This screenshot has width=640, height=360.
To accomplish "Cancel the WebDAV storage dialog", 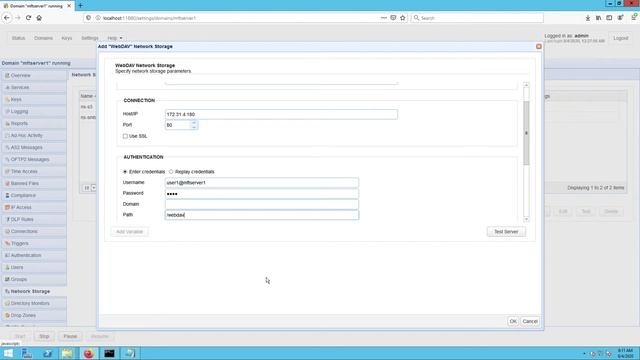I will tap(530, 322).
